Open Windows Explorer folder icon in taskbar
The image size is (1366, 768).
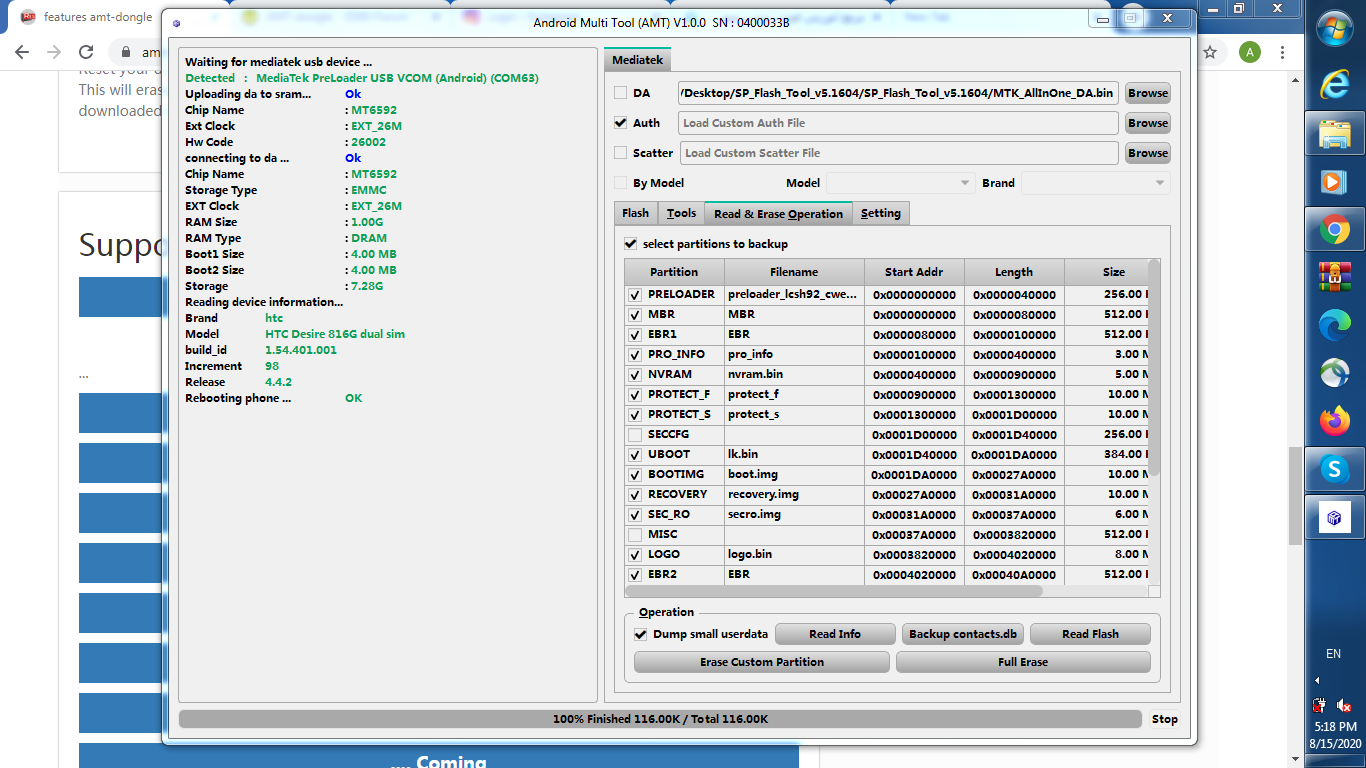1334,133
